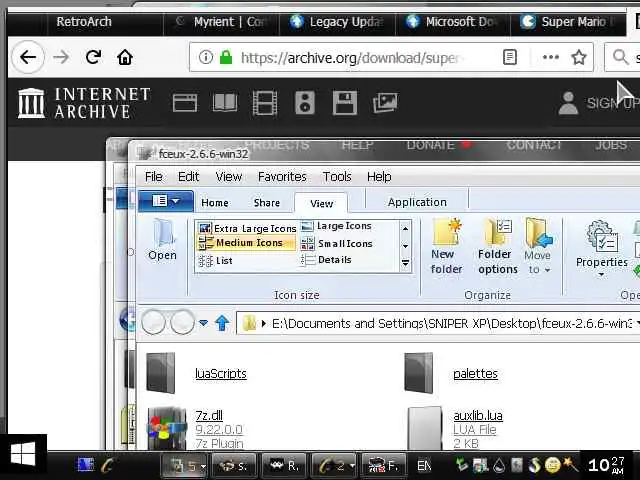Click the archive.org URL address field
640x480 pixels.
351,58
